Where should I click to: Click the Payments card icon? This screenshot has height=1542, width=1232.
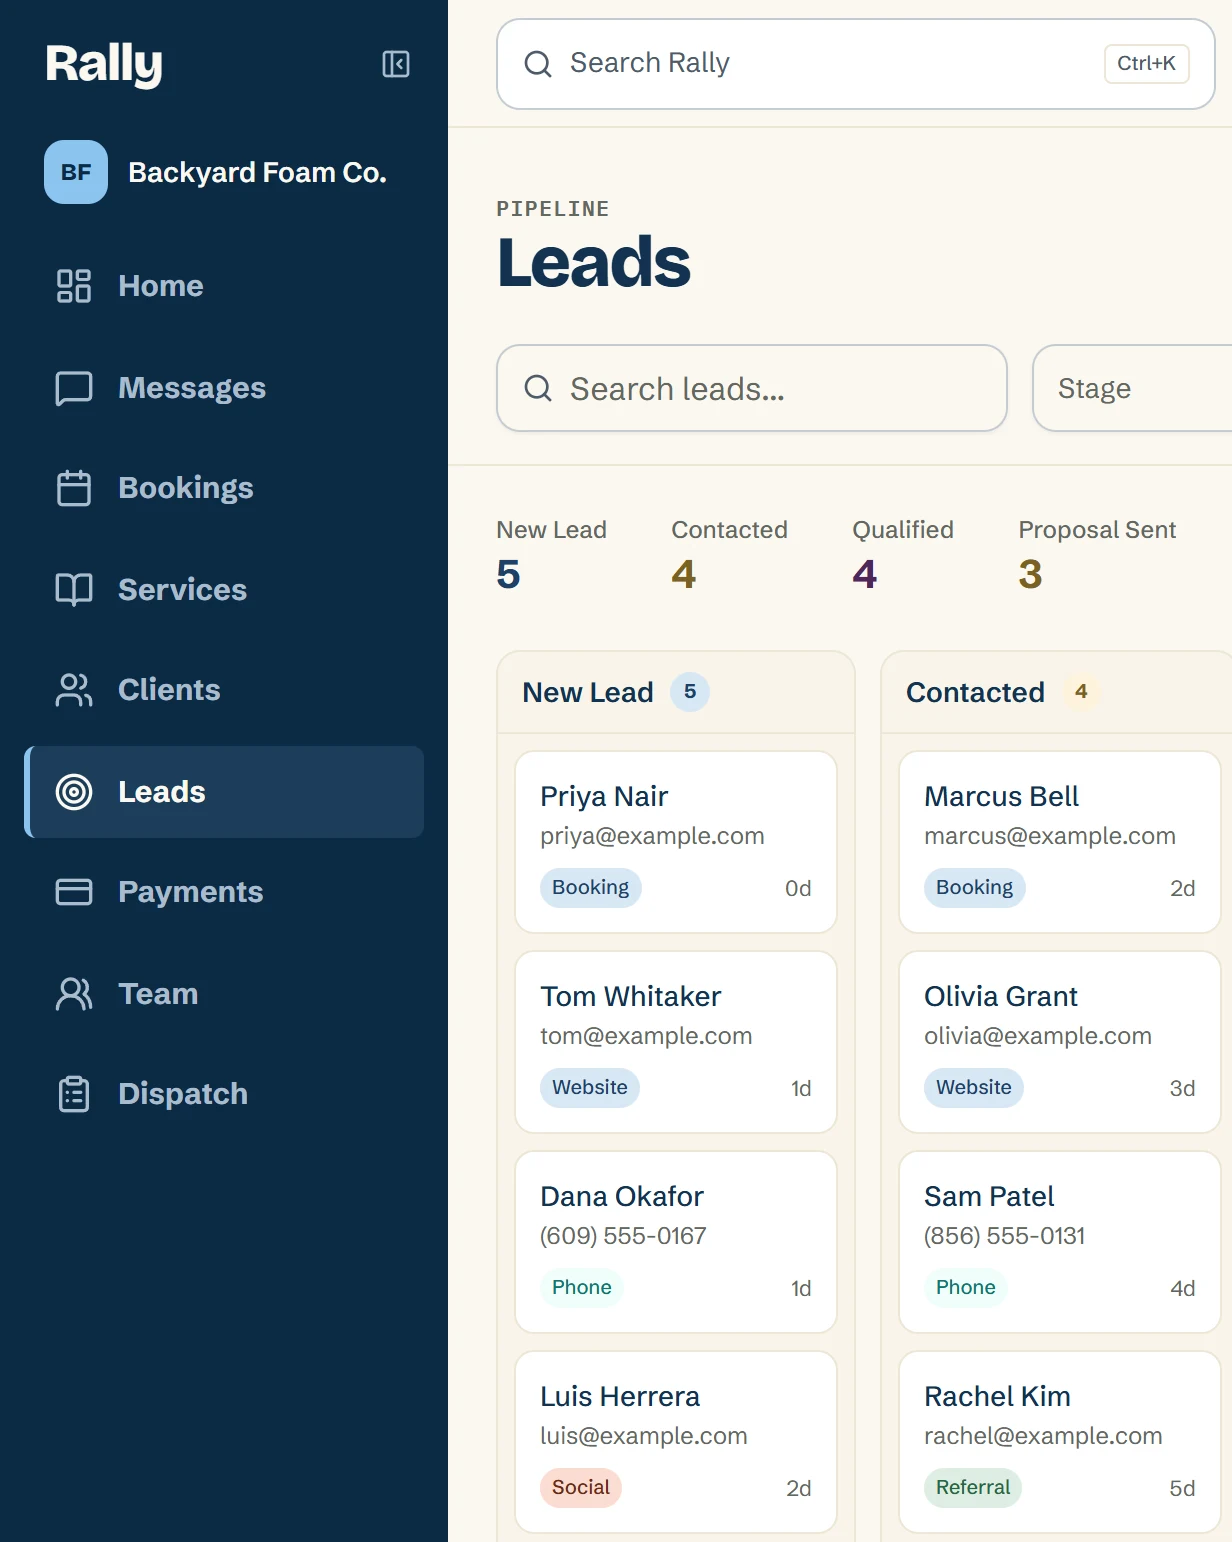click(x=74, y=892)
